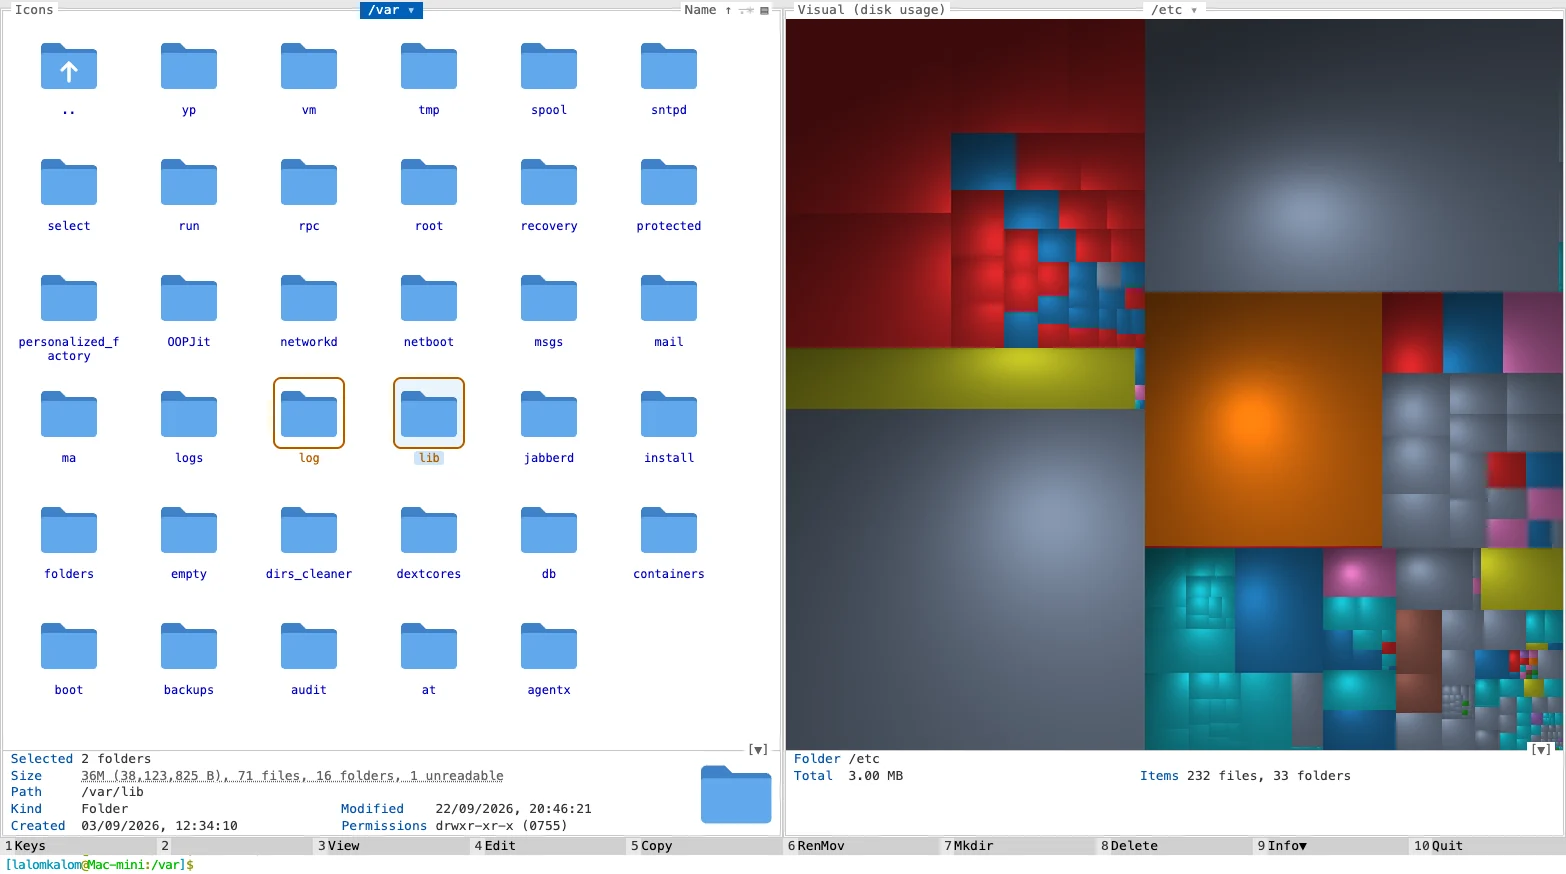This screenshot has height=874, width=1566.
Task: Expand the 9 Info dropdown key
Action: pyautogui.click(x=1287, y=846)
